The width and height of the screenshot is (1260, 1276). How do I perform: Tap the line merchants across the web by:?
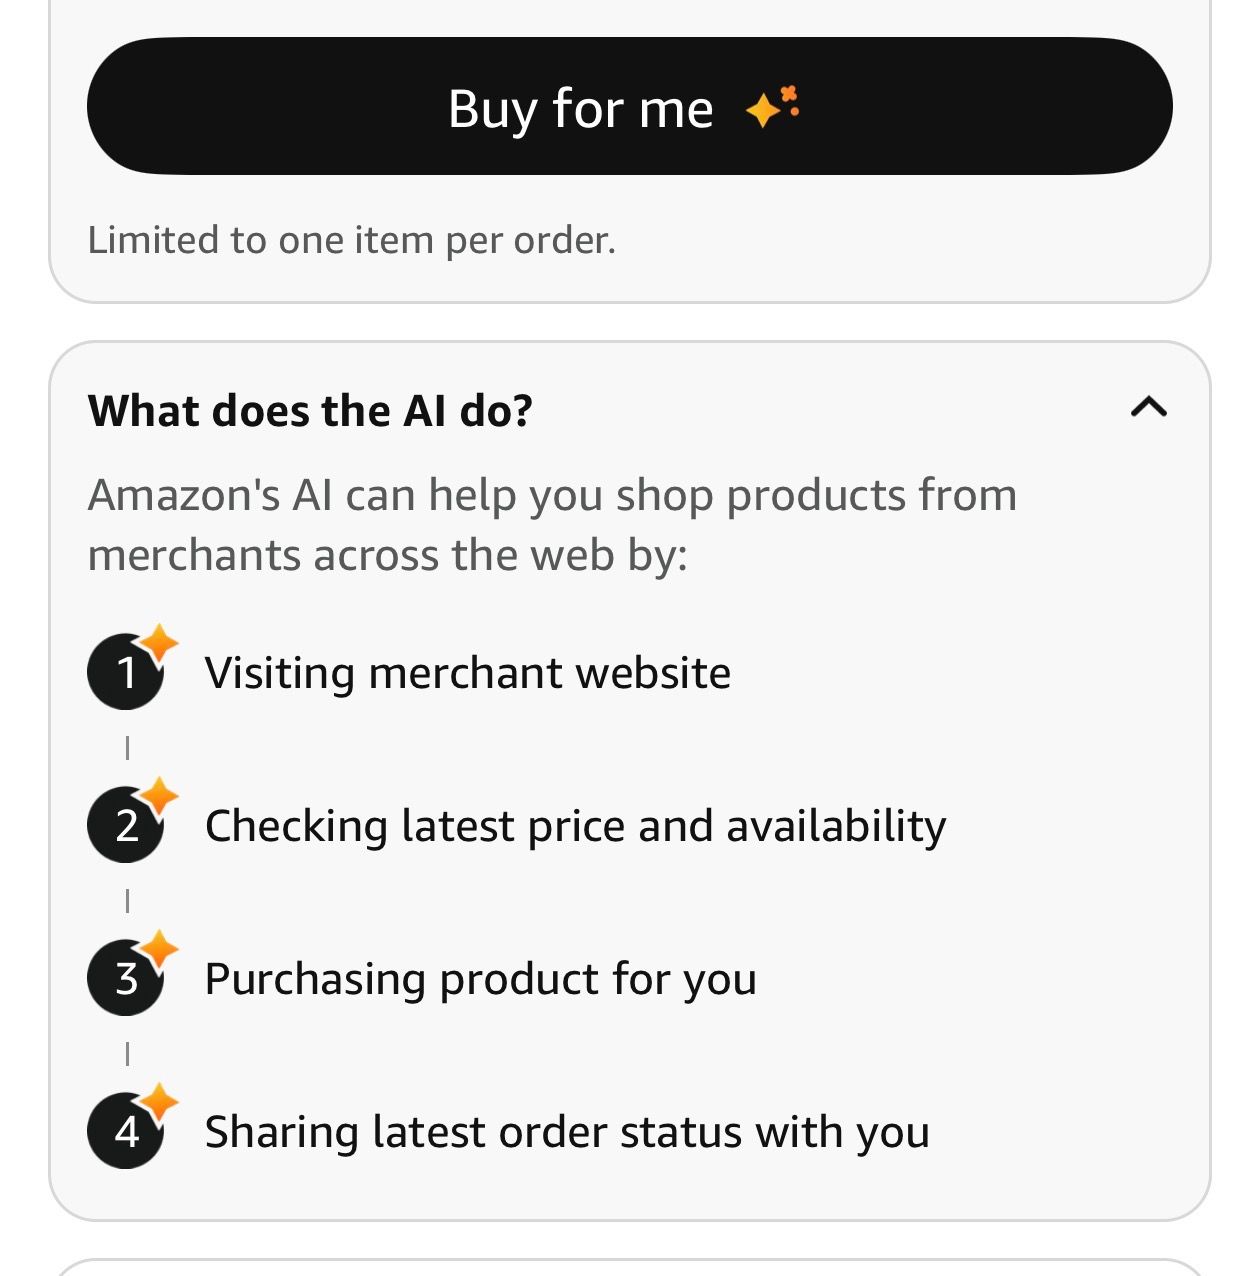388,555
